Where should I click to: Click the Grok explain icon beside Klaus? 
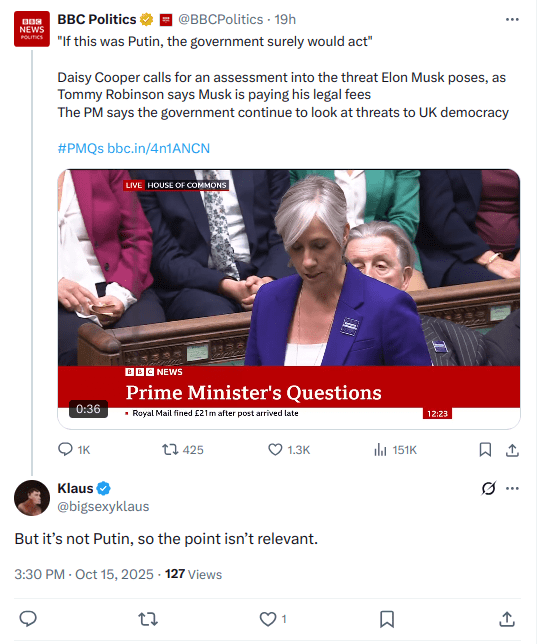489,488
